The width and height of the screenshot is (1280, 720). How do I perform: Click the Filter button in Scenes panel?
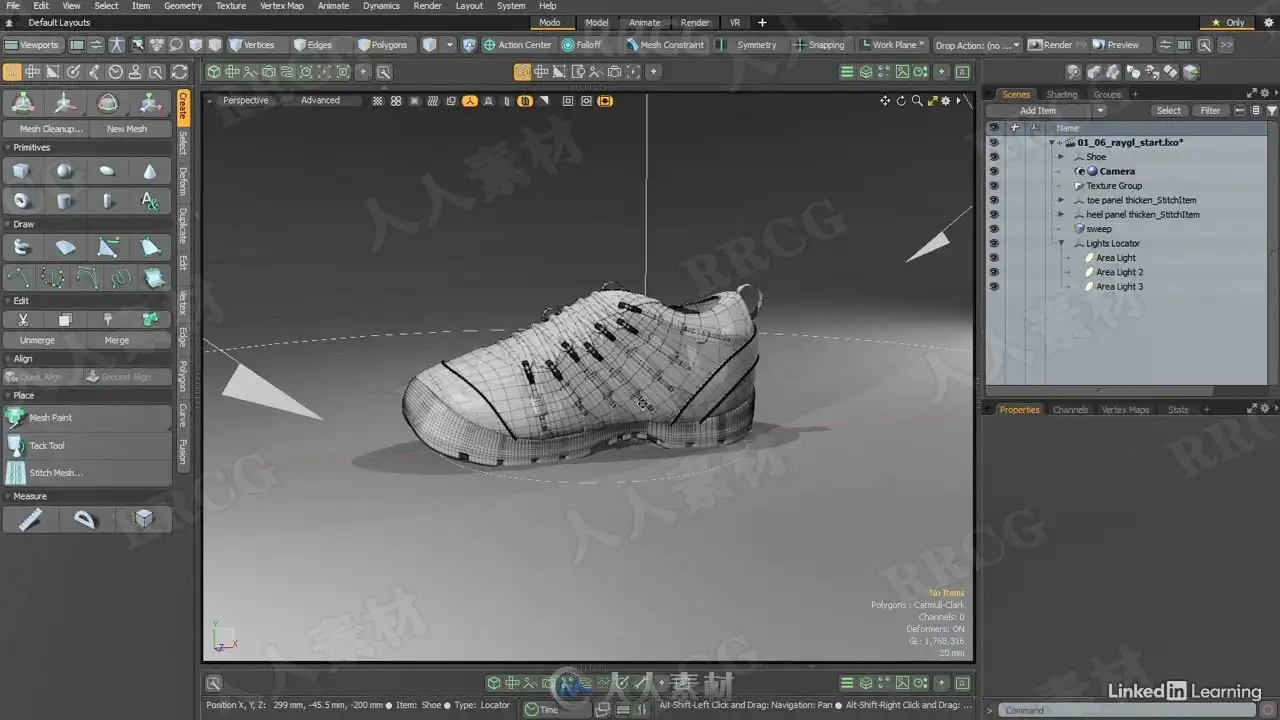(1210, 111)
